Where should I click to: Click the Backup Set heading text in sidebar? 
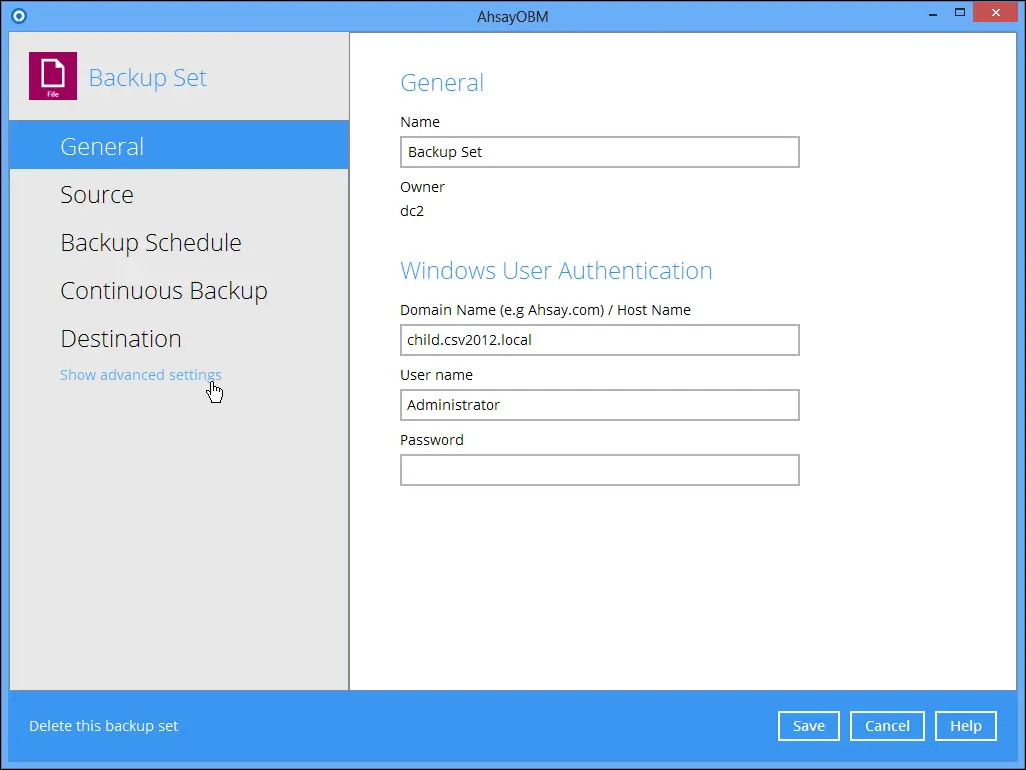click(148, 78)
